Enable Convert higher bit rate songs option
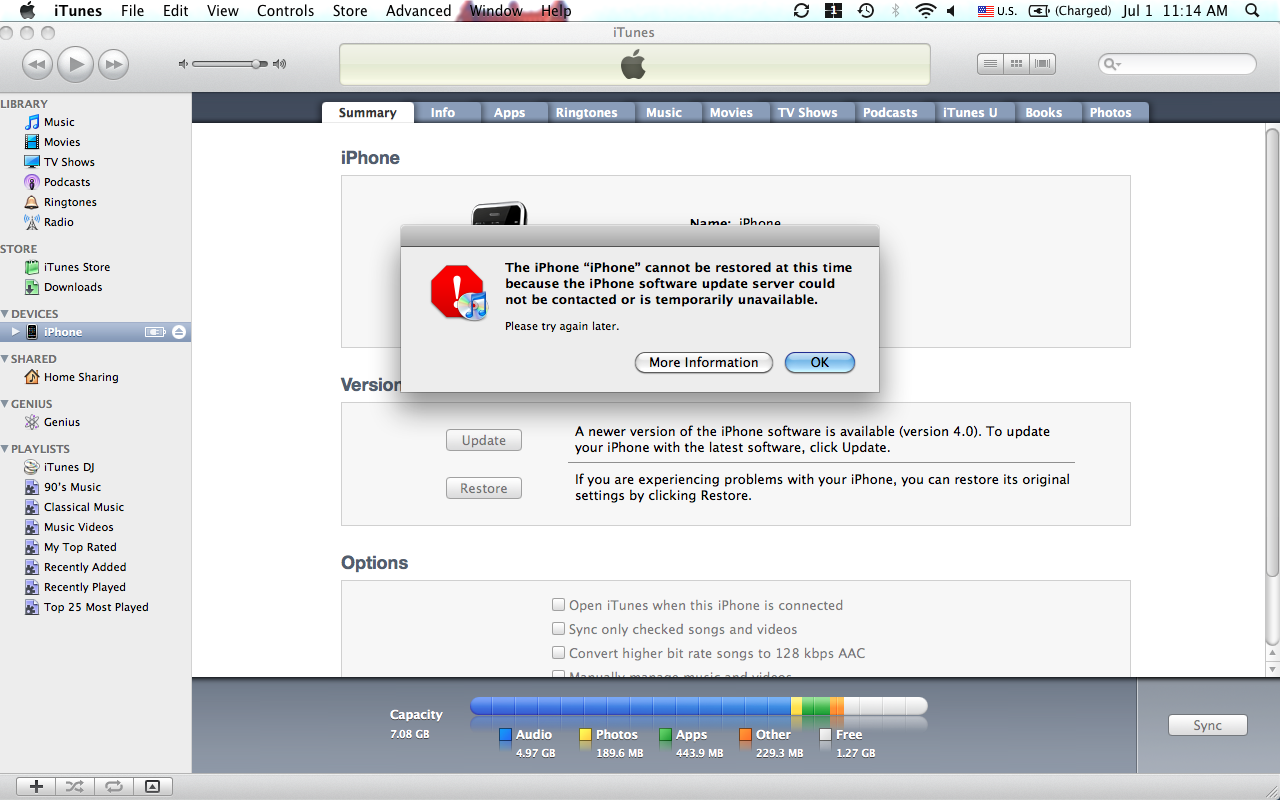This screenshot has width=1280, height=800. [x=559, y=653]
